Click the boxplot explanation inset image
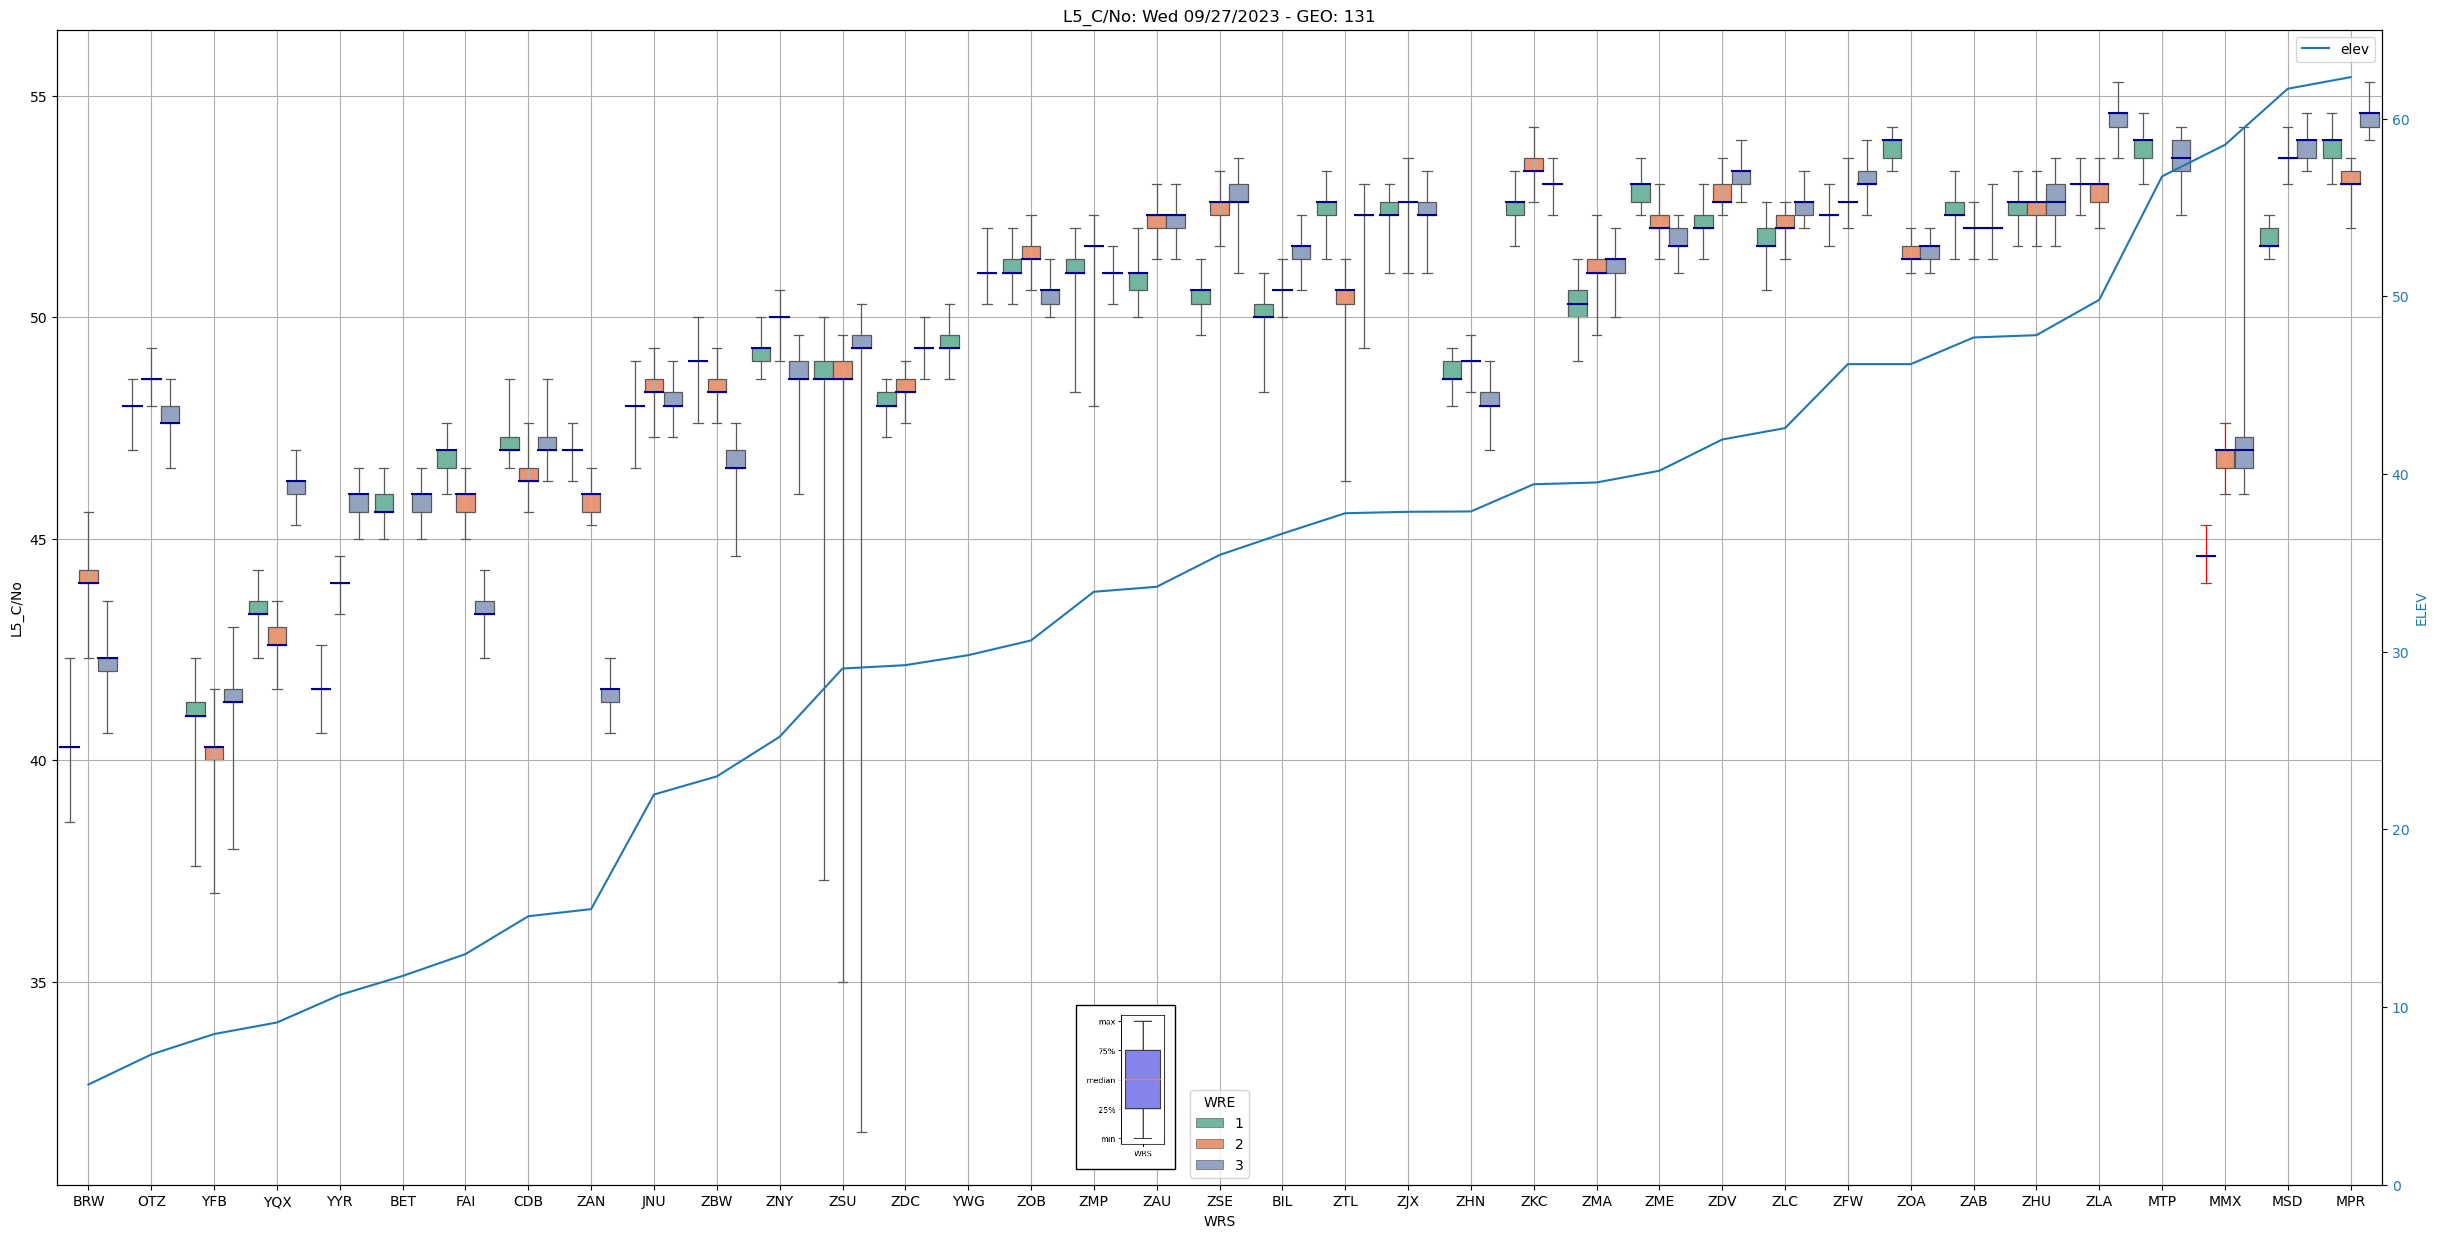 click(x=1125, y=1087)
